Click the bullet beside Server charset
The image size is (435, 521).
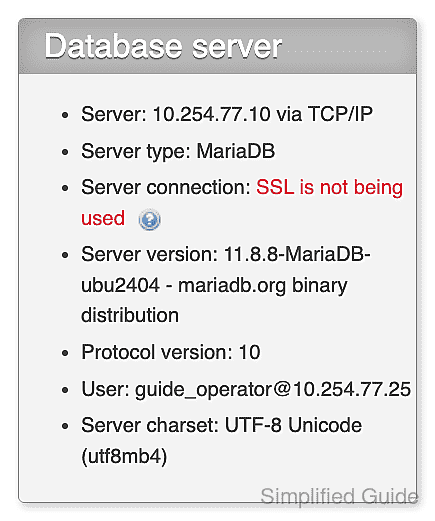[x=65, y=426]
